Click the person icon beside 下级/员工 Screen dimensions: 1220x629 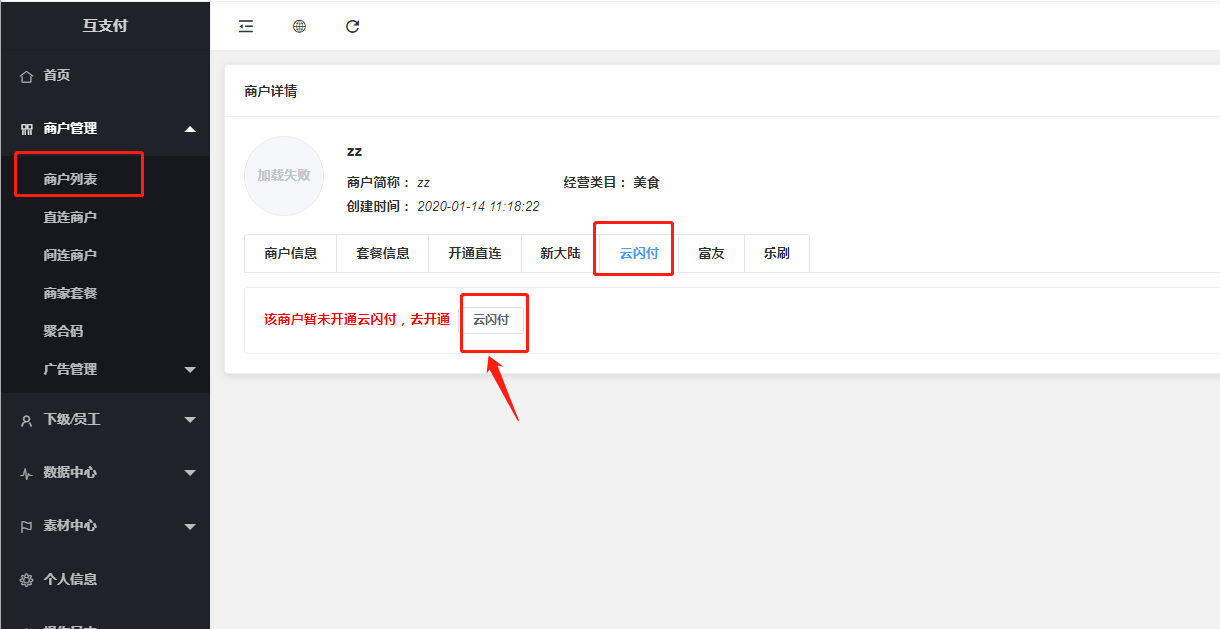point(27,421)
